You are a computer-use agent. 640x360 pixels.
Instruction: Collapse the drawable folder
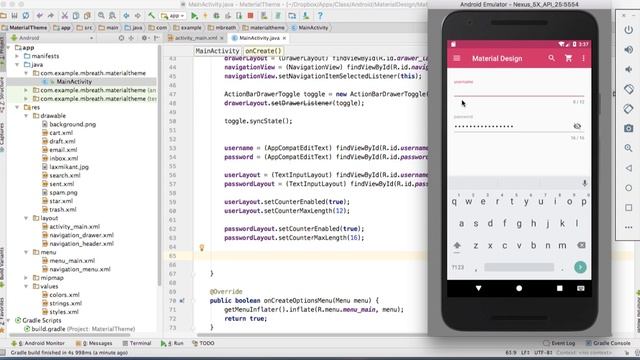(x=26, y=116)
